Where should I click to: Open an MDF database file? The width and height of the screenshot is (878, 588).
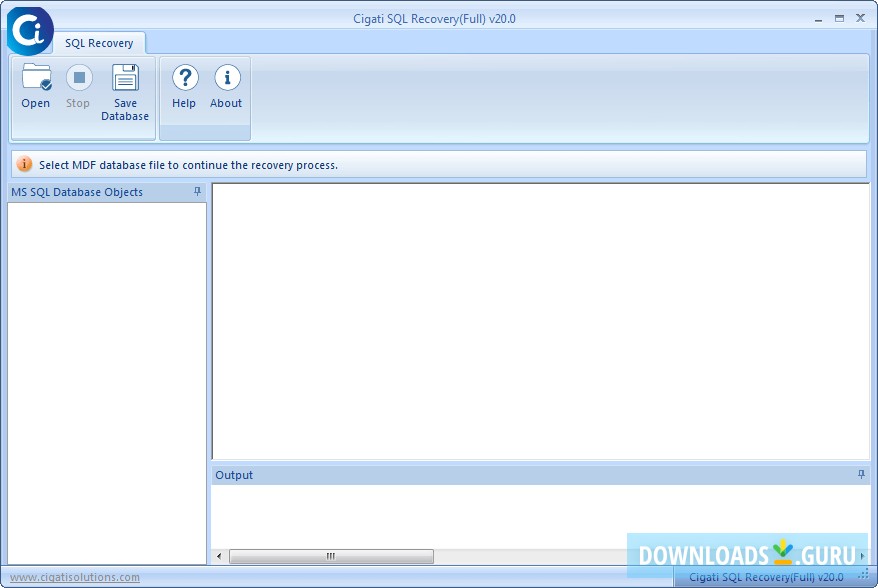click(x=36, y=86)
